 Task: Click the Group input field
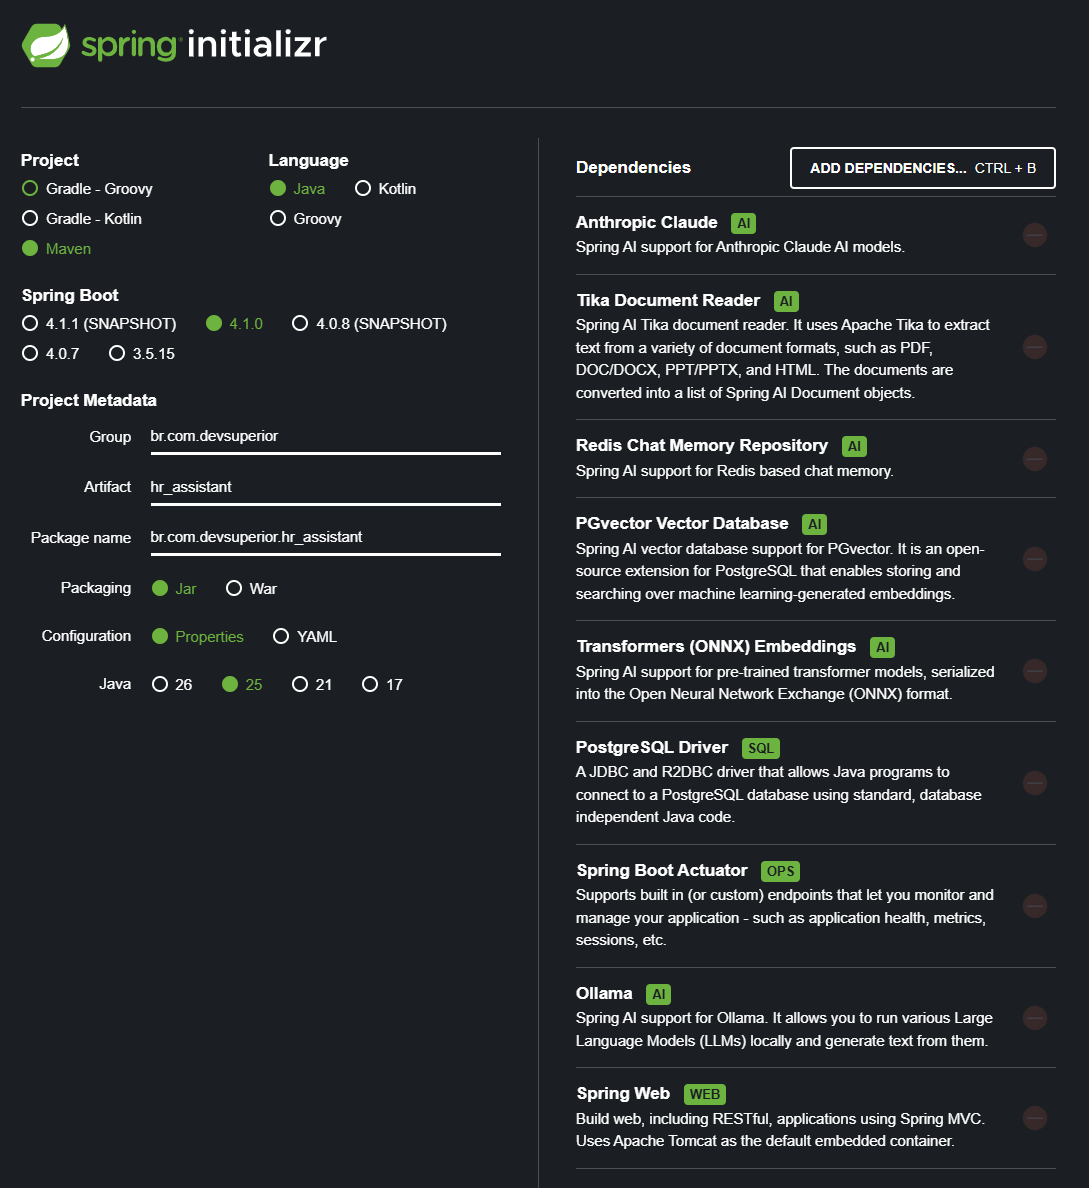coord(325,437)
